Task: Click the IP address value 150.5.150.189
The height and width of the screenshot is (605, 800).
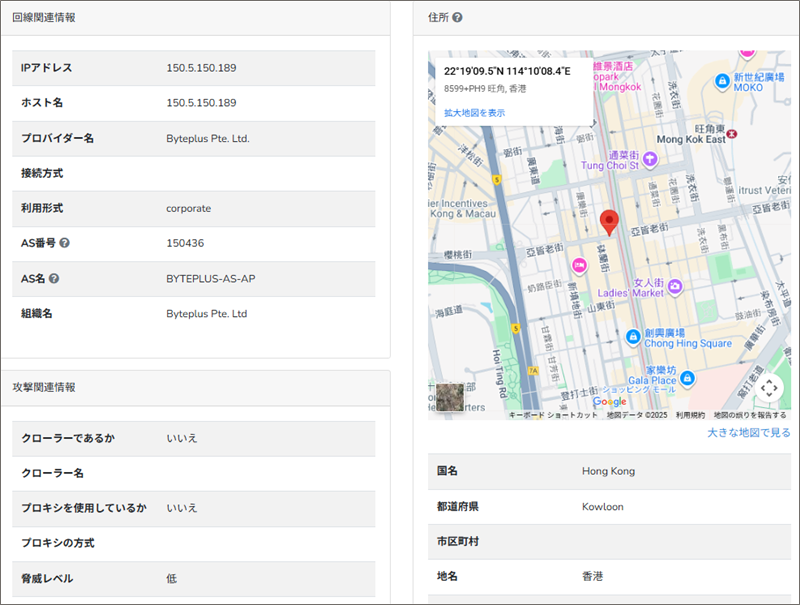Action: tap(201, 68)
